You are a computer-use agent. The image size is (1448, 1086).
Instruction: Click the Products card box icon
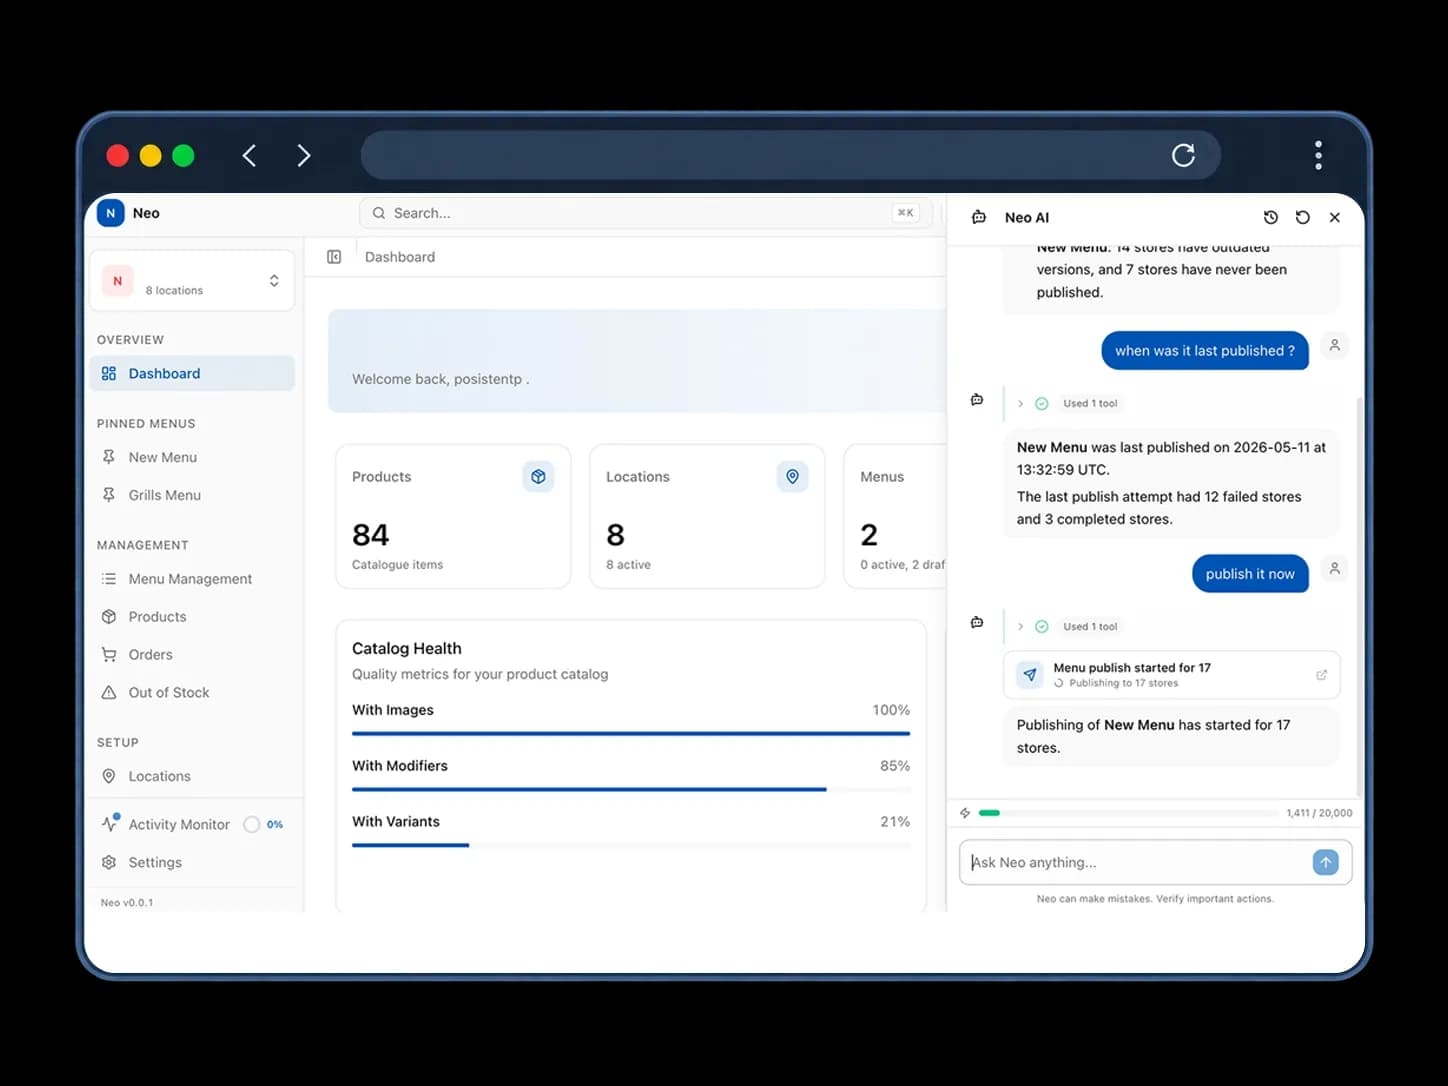[x=538, y=477]
